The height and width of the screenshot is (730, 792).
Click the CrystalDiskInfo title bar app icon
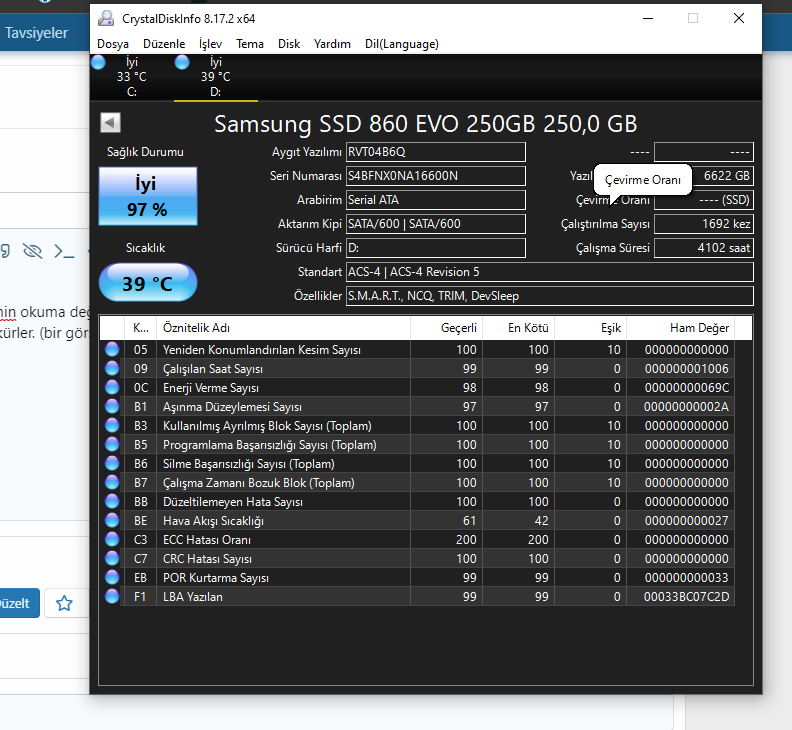click(107, 18)
